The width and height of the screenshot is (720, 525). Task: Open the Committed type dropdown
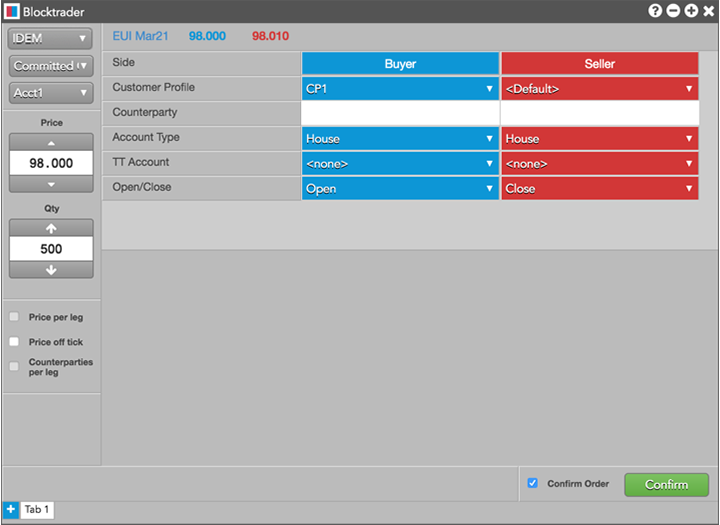(x=51, y=66)
